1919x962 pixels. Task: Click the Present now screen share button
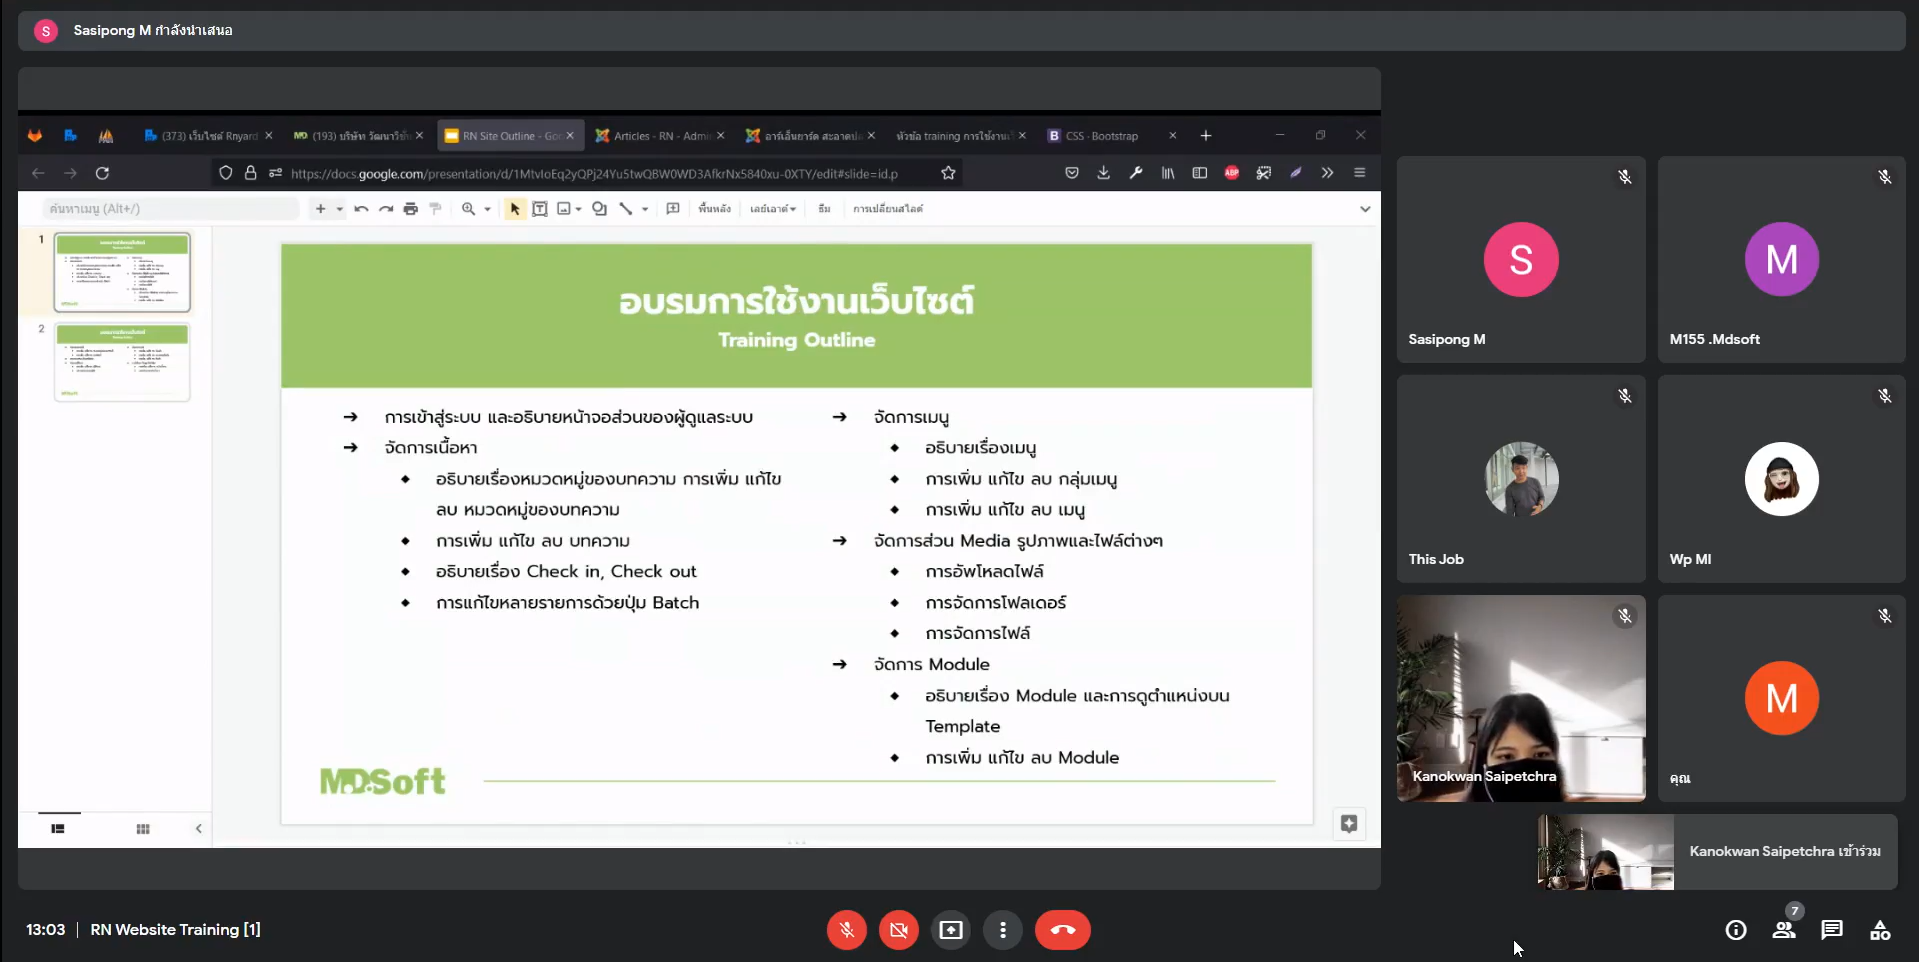coord(950,930)
